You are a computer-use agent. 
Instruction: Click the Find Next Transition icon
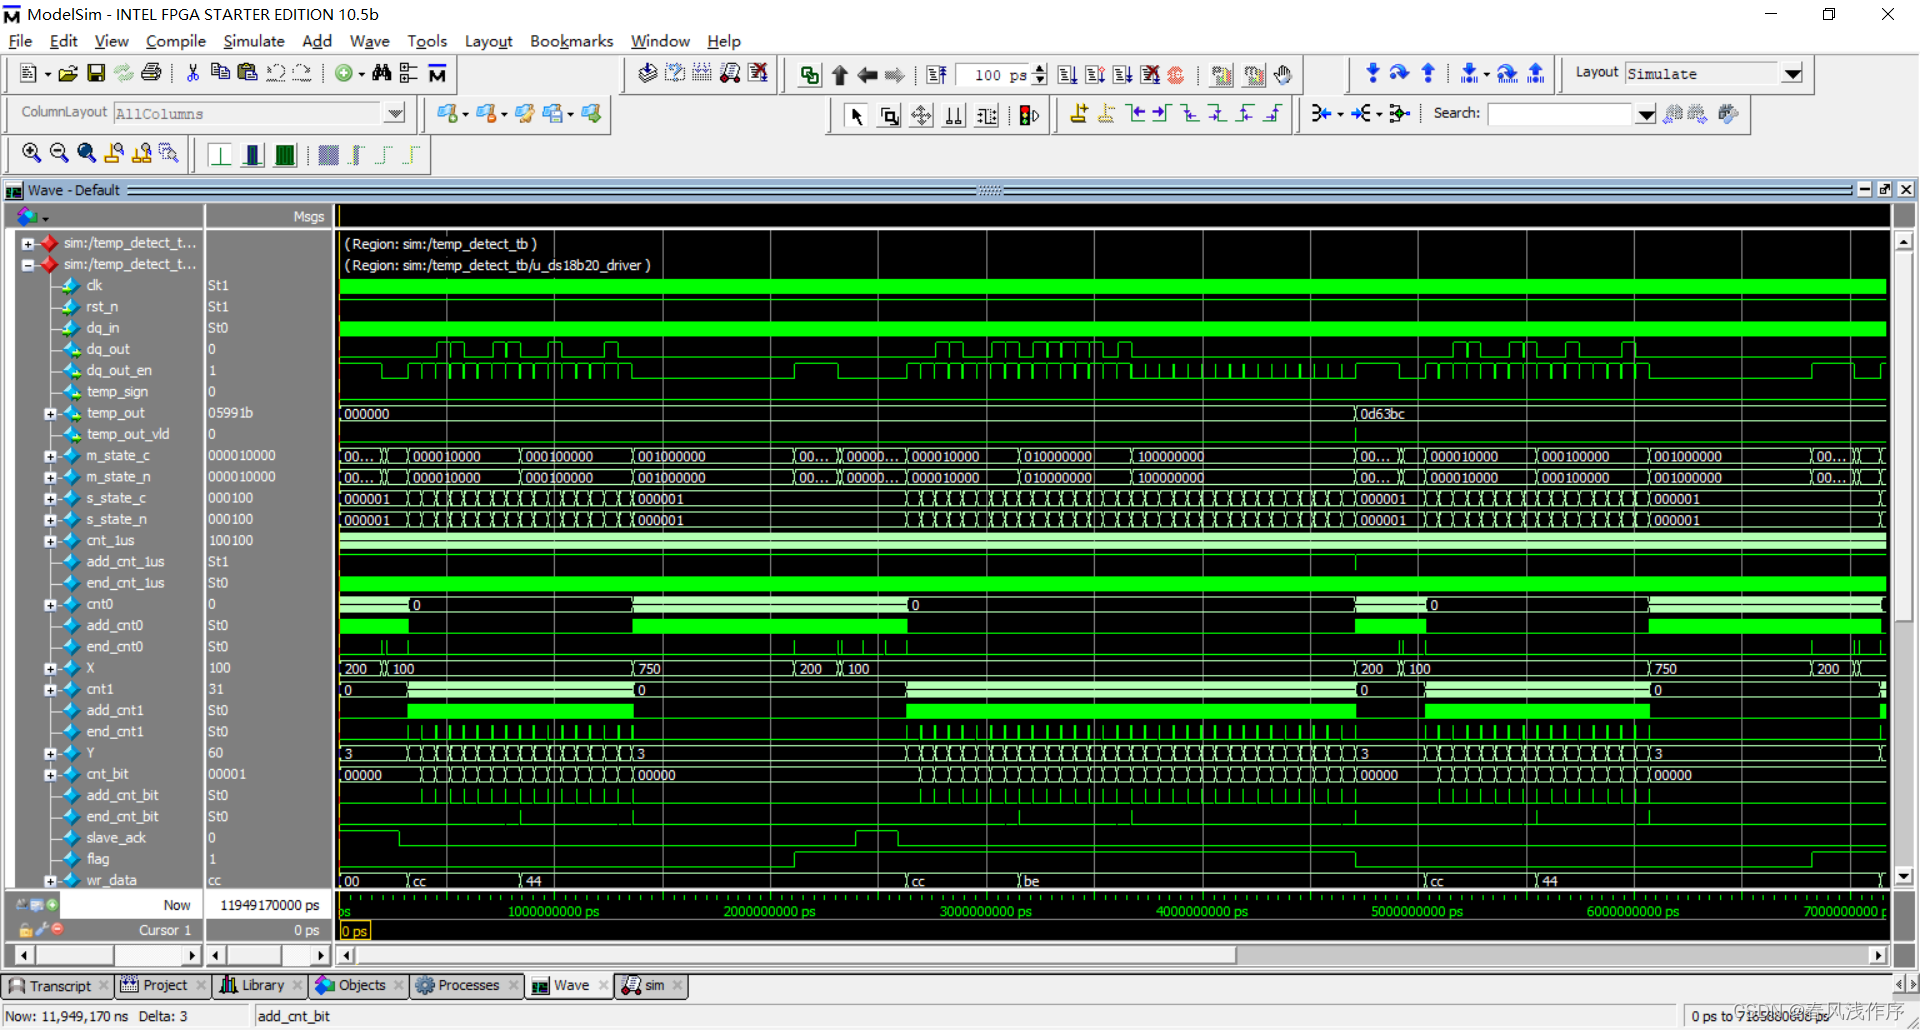point(1161,114)
